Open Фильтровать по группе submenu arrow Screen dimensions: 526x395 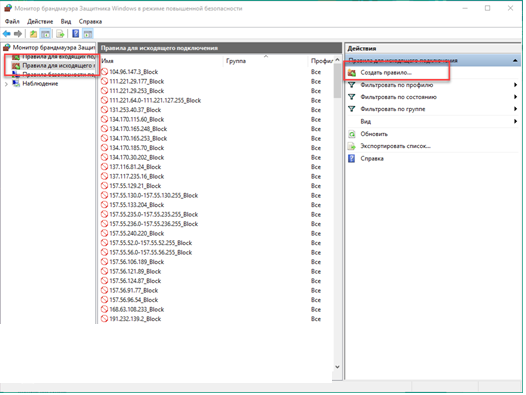[515, 109]
